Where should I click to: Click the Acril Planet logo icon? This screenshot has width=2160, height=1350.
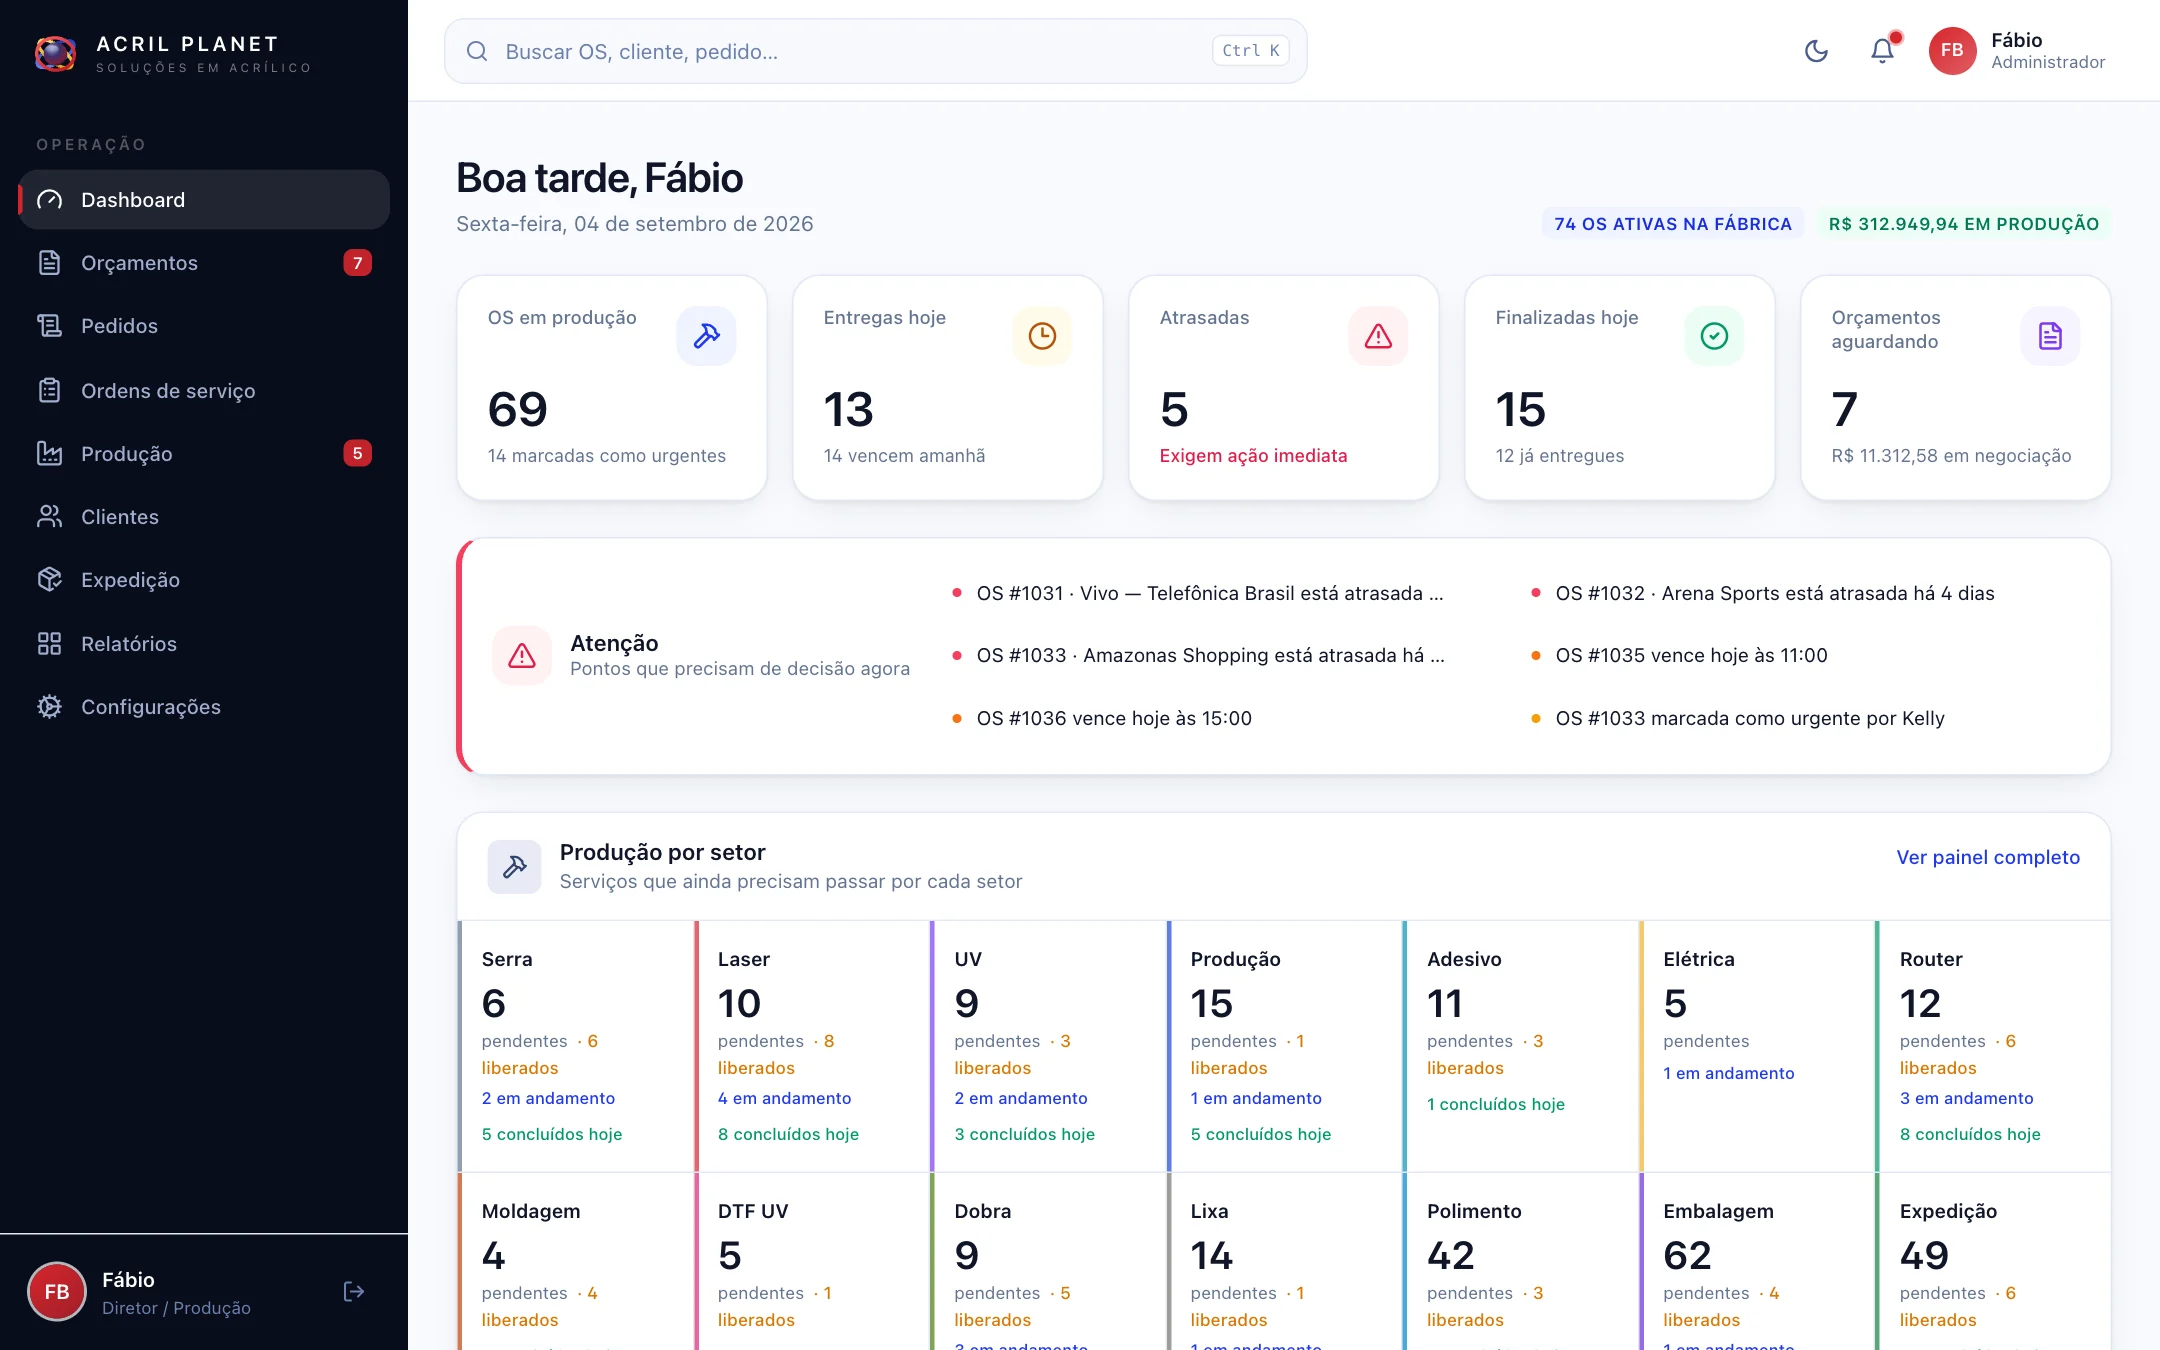click(x=55, y=53)
